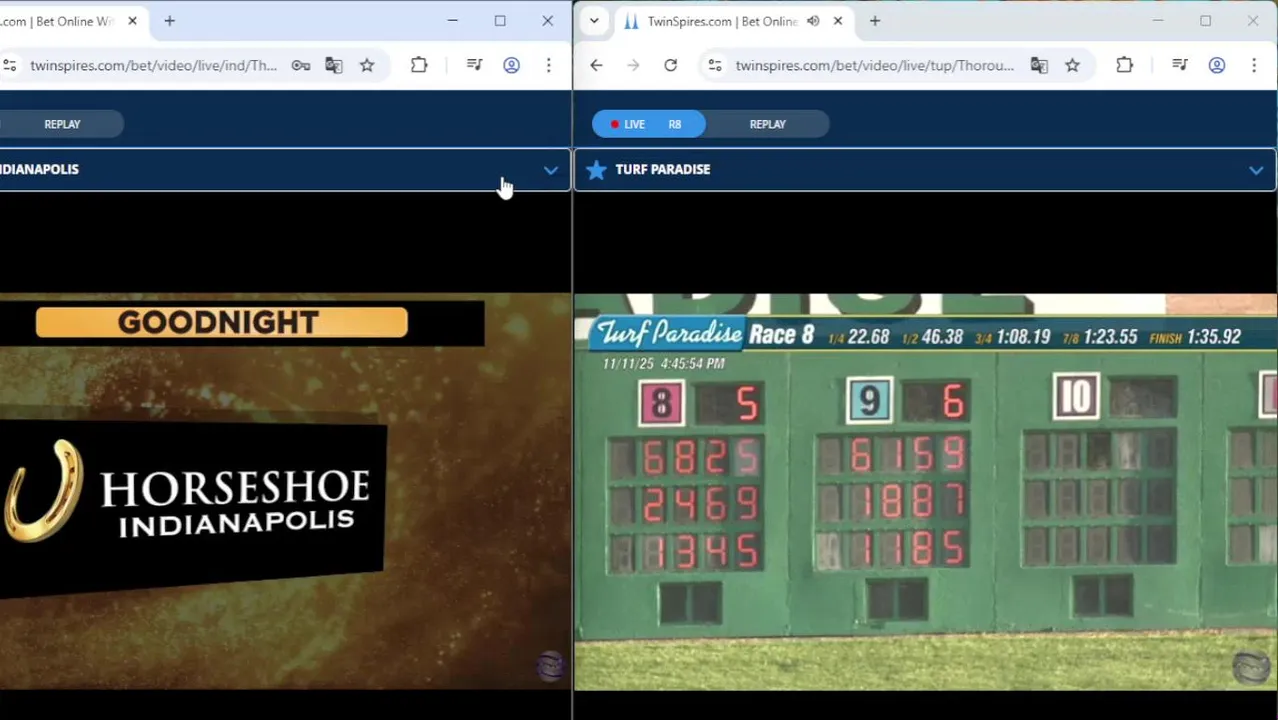Click the Turf Paradise favorite star
This screenshot has width=1278, height=720.
coord(596,170)
